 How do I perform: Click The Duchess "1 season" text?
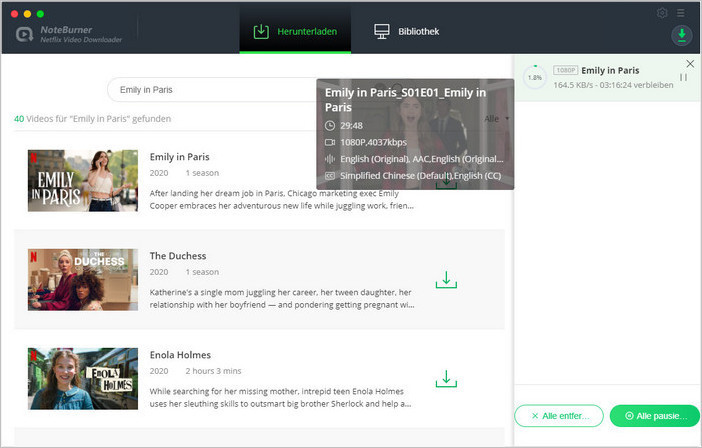point(202,272)
